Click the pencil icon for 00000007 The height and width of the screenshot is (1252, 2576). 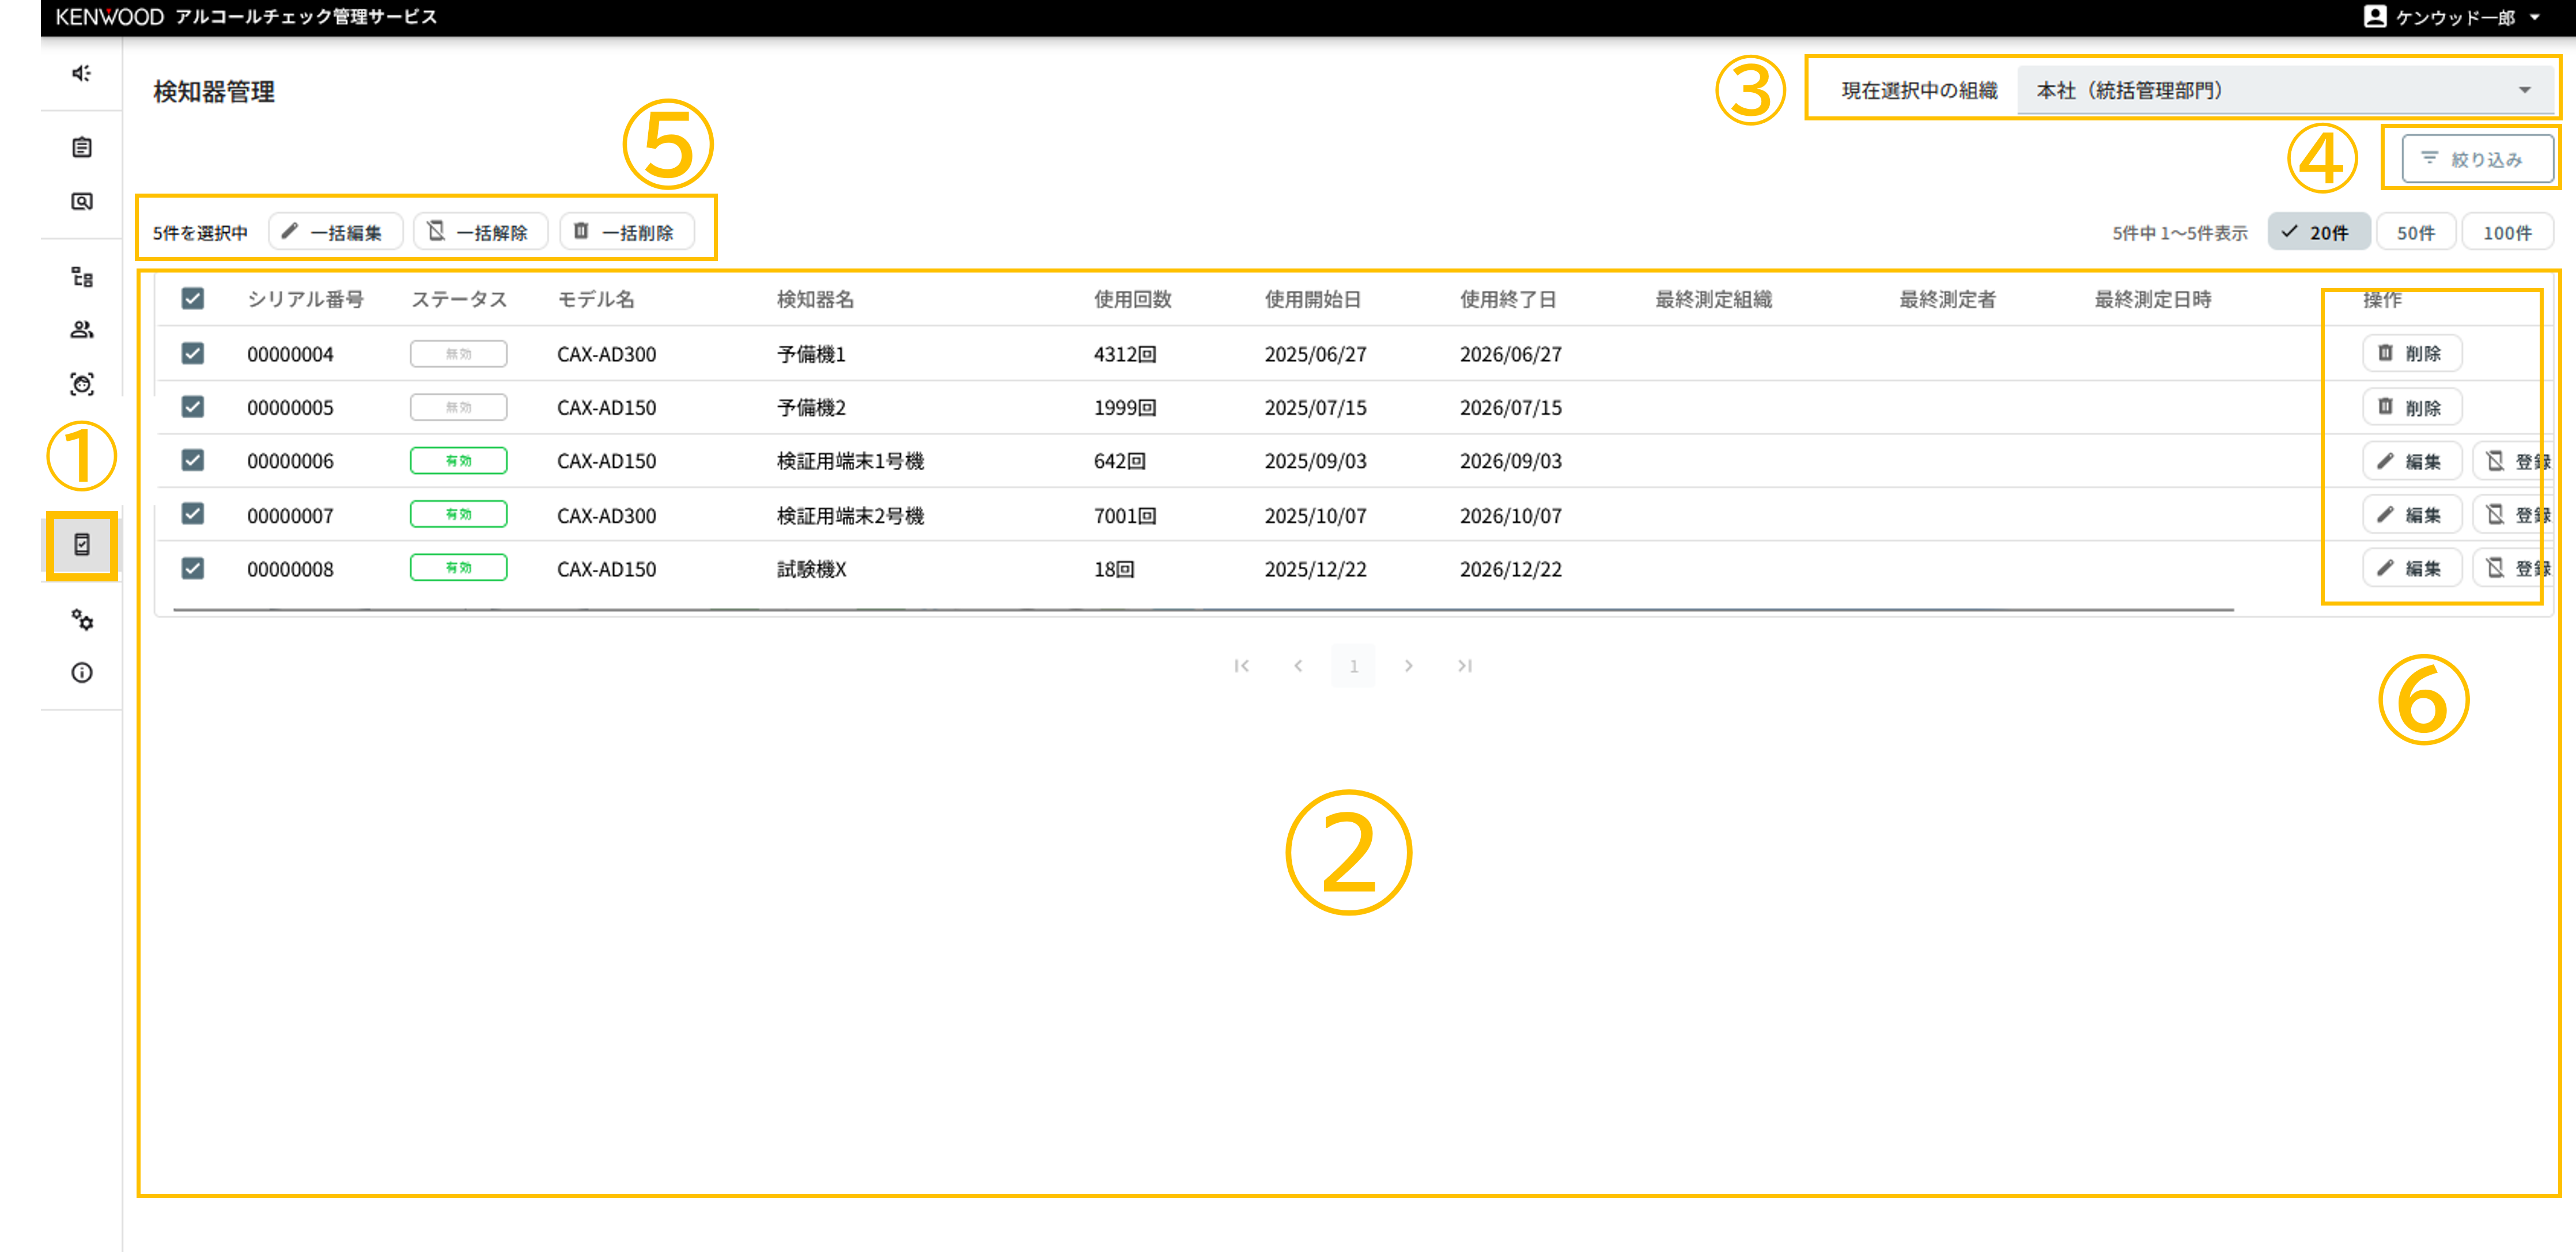tap(2385, 515)
